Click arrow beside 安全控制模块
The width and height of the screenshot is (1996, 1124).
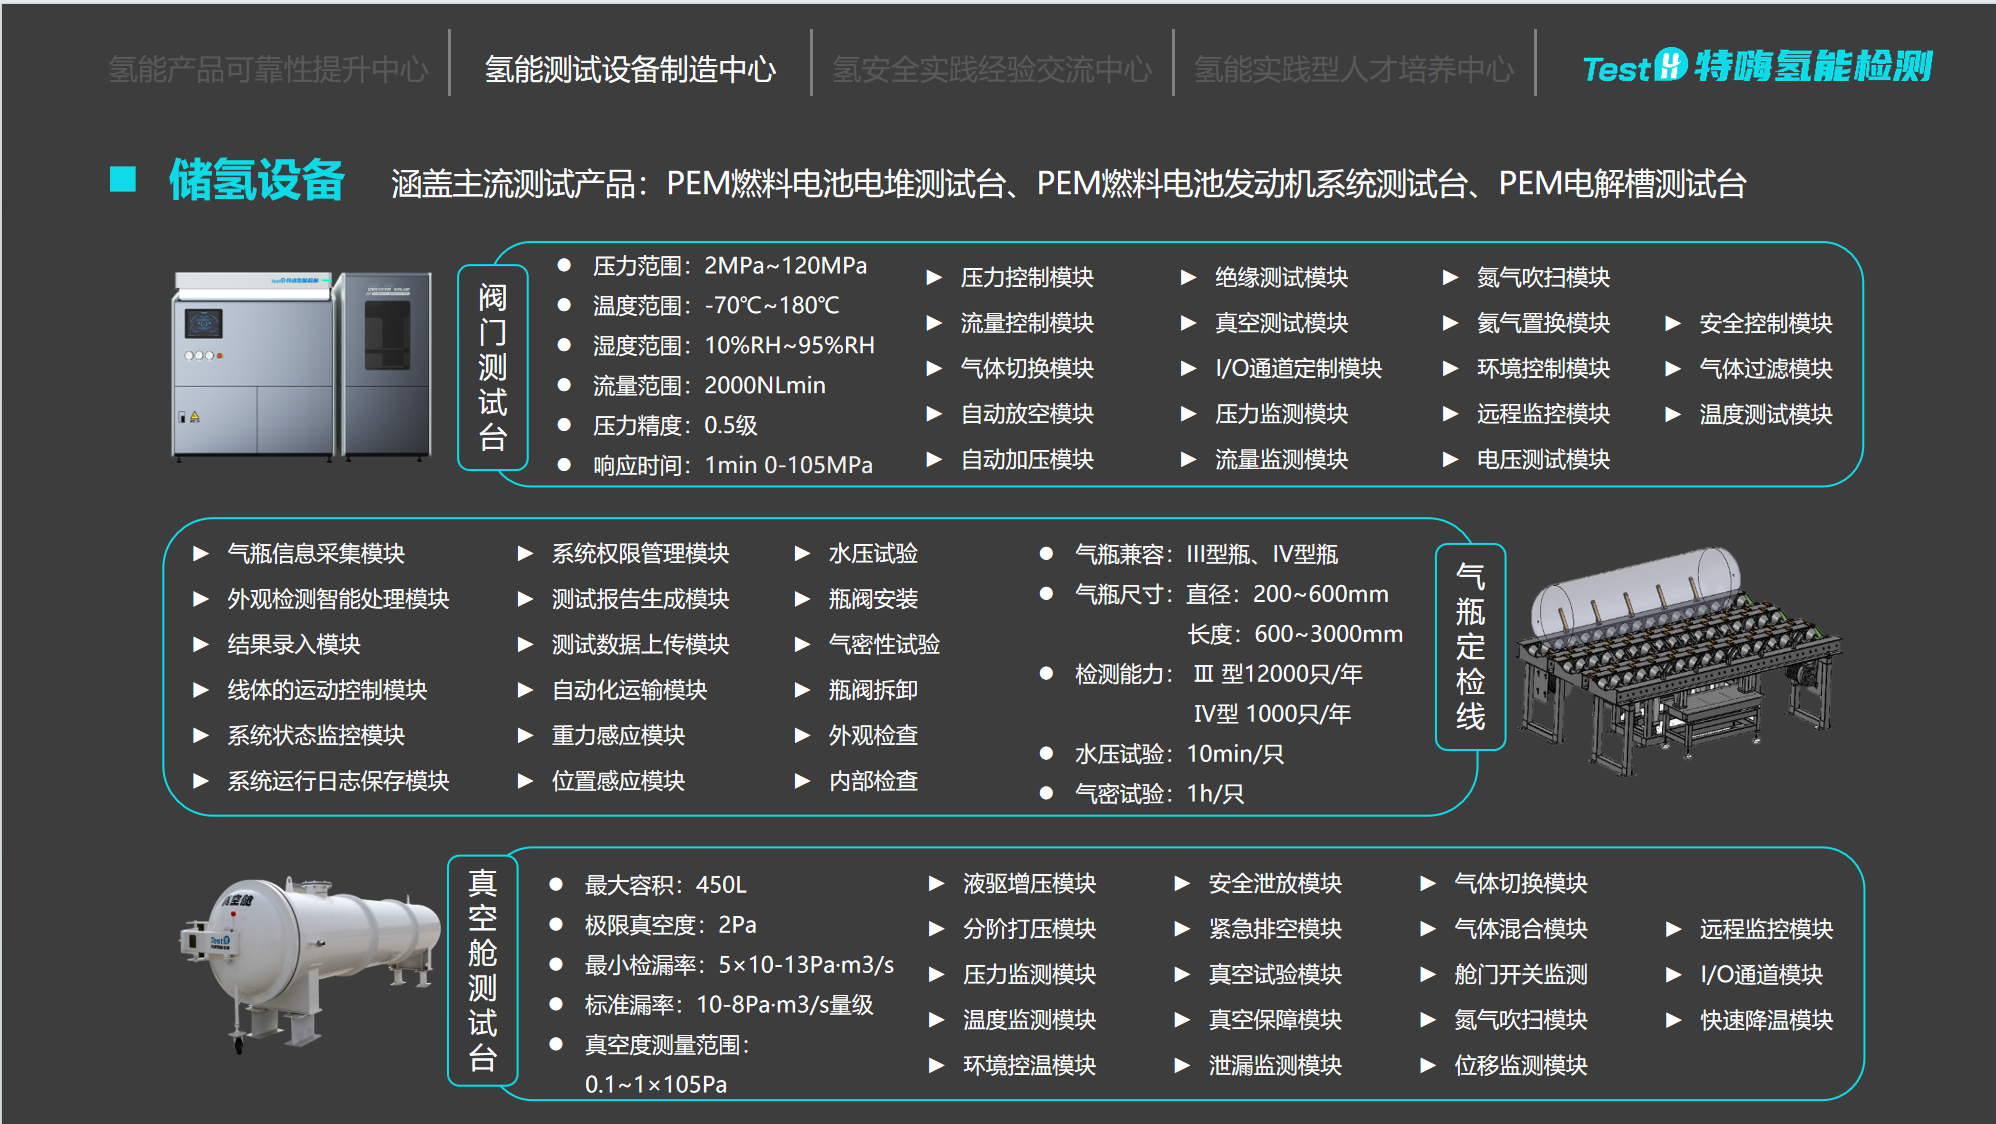pyautogui.click(x=1672, y=323)
